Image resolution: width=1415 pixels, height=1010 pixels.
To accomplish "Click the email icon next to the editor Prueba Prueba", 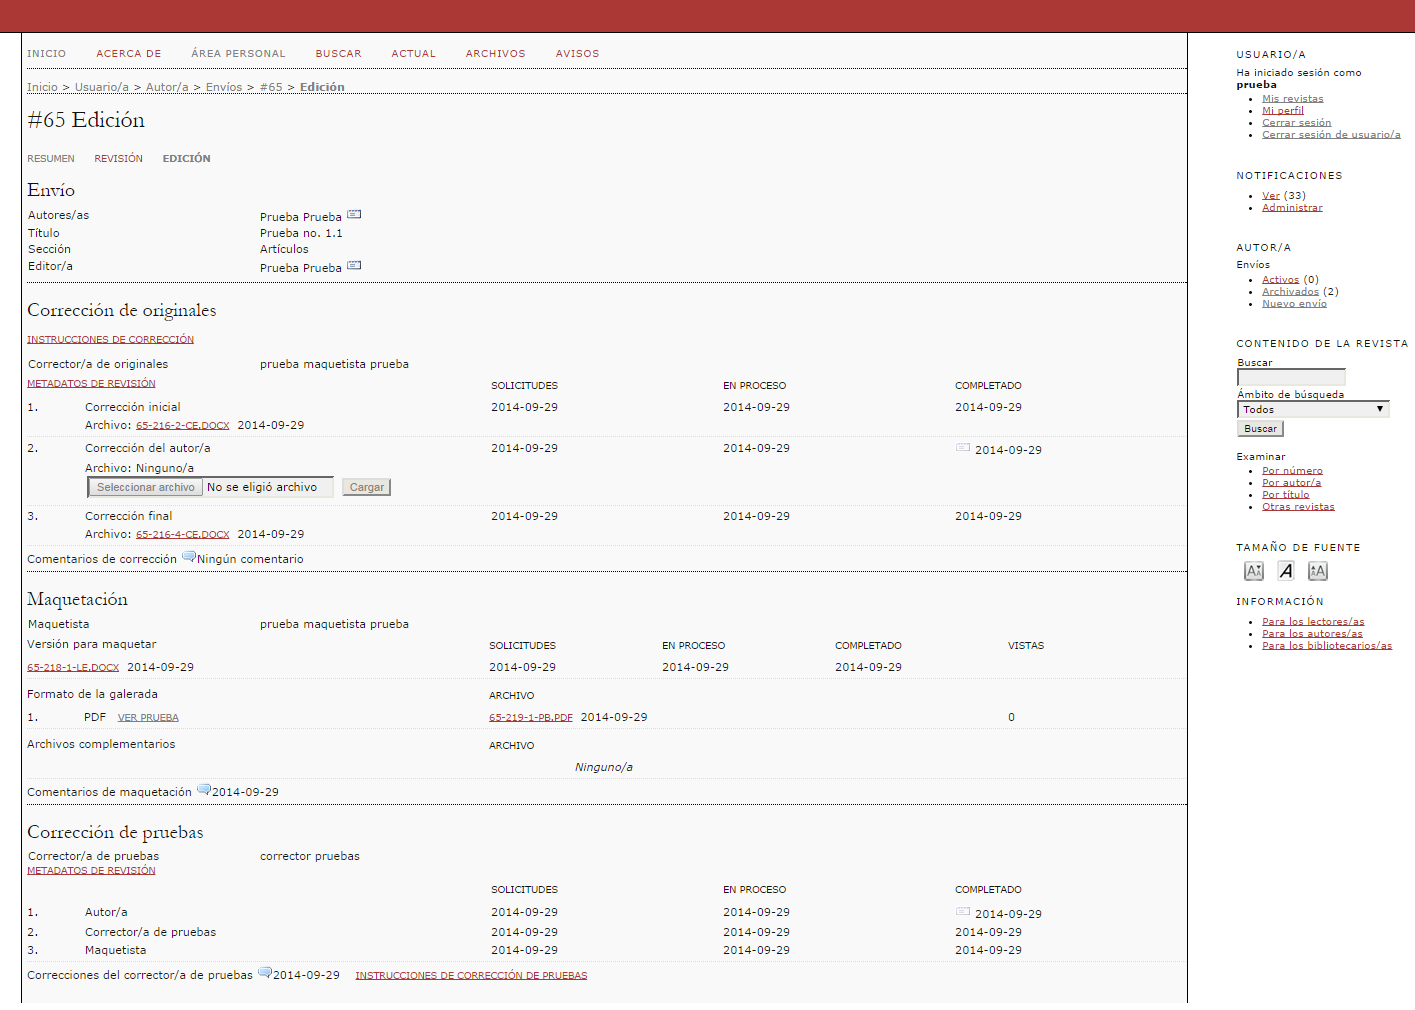I will pyautogui.click(x=354, y=266).
